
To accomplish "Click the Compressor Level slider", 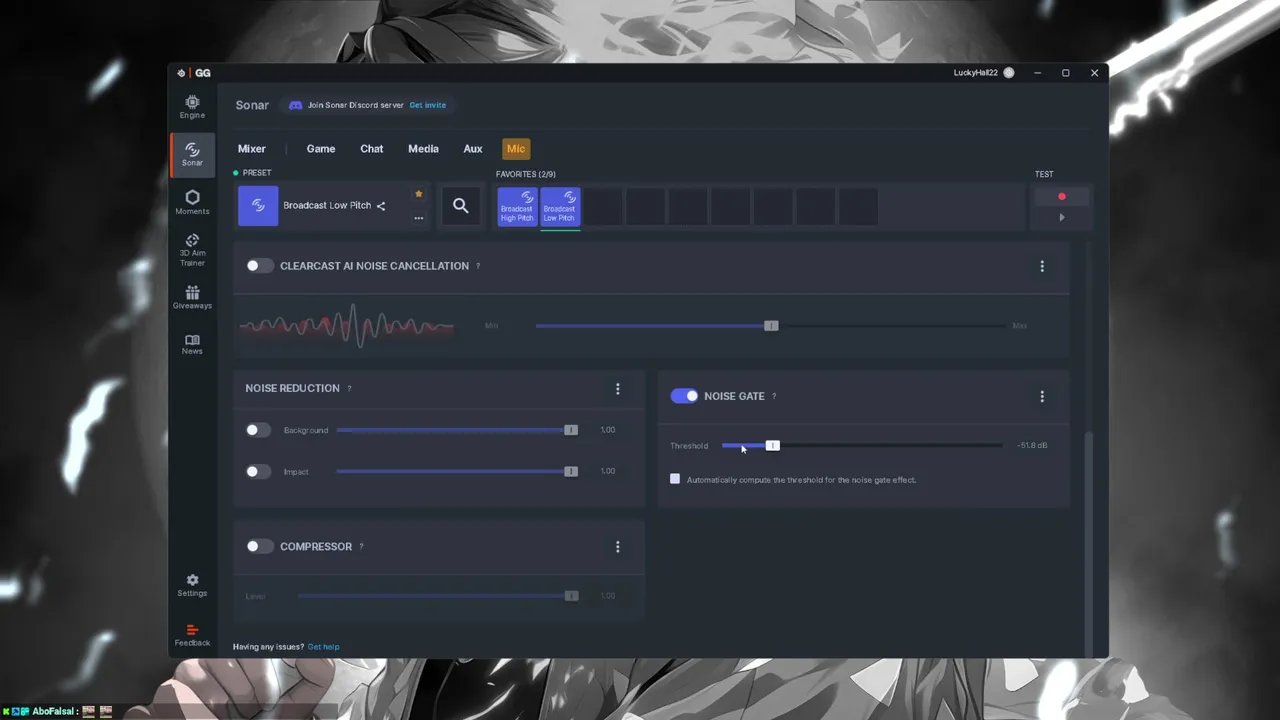I will click(x=437, y=596).
